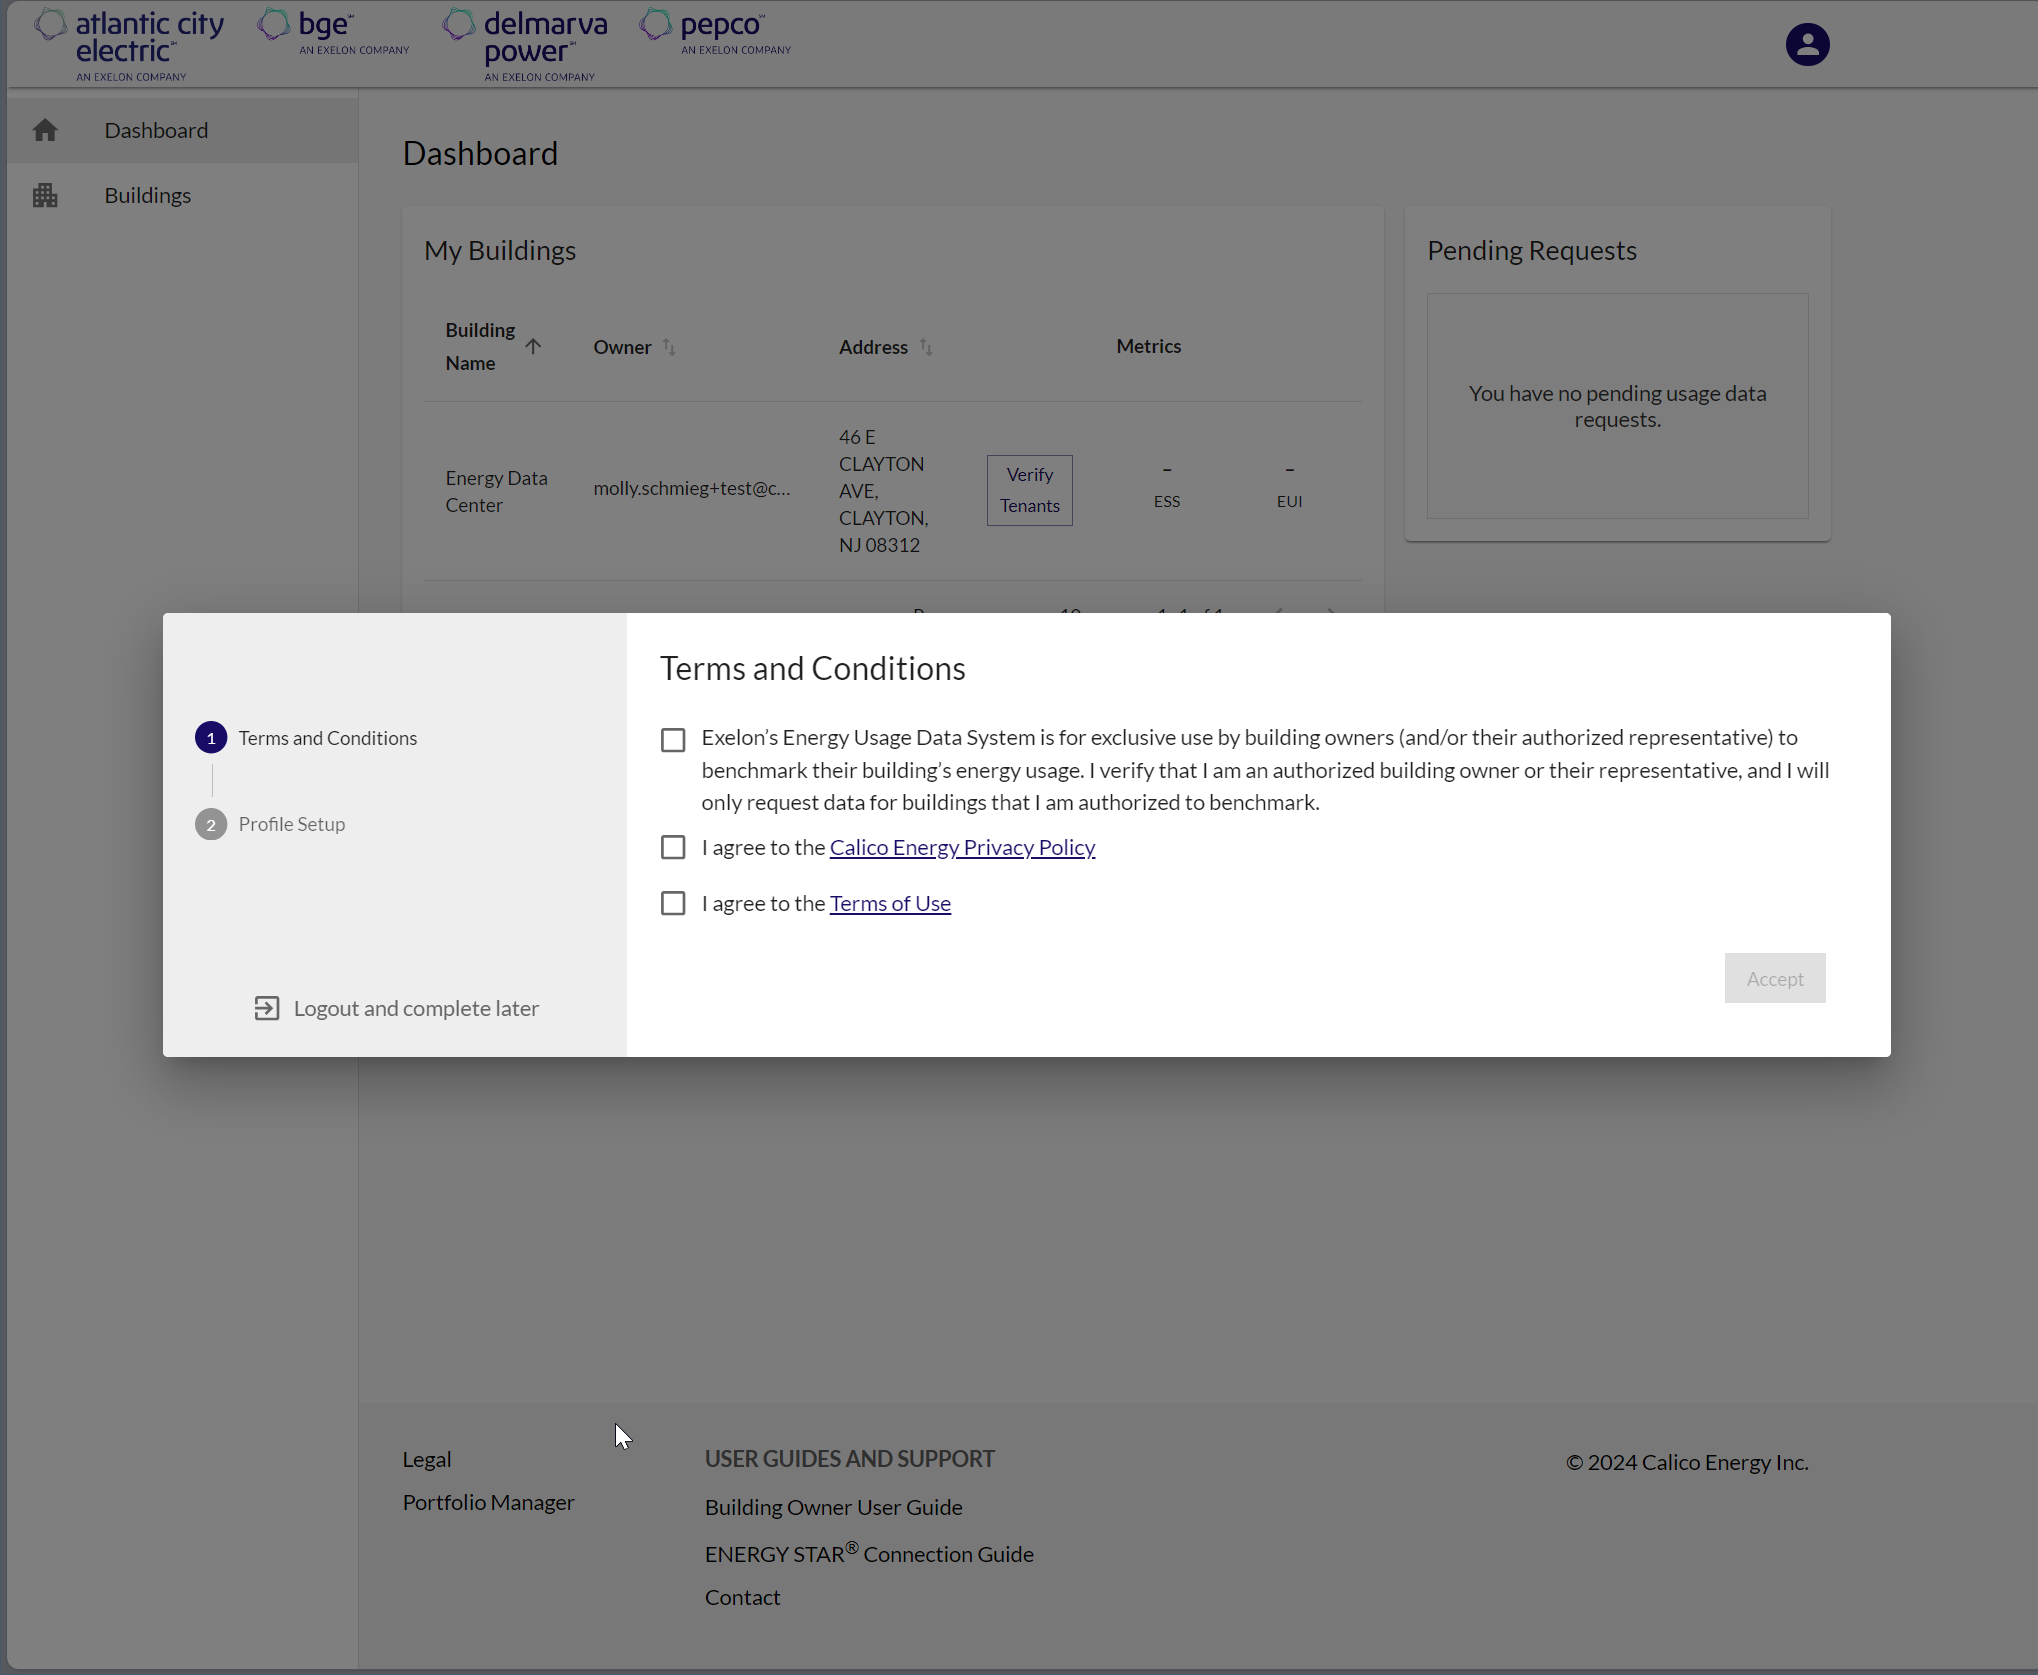Select Dashboard in the navigation menu
The height and width of the screenshot is (1675, 2038).
click(156, 130)
